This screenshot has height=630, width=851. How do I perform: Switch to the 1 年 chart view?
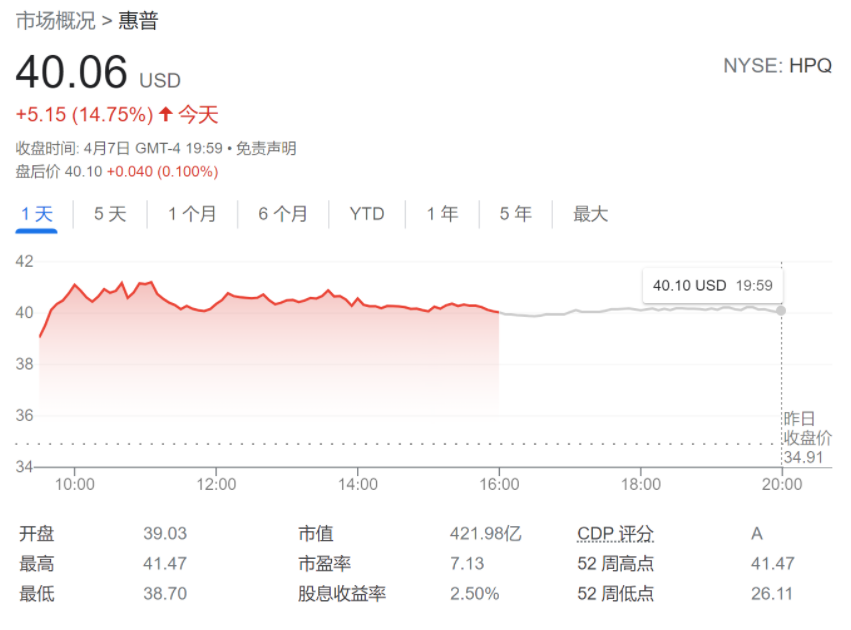click(442, 214)
